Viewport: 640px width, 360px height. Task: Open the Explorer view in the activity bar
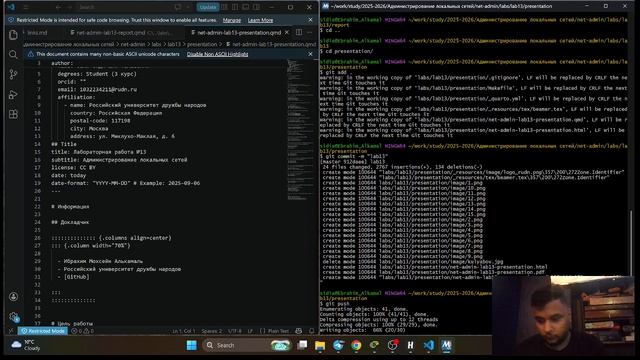pos(13,35)
